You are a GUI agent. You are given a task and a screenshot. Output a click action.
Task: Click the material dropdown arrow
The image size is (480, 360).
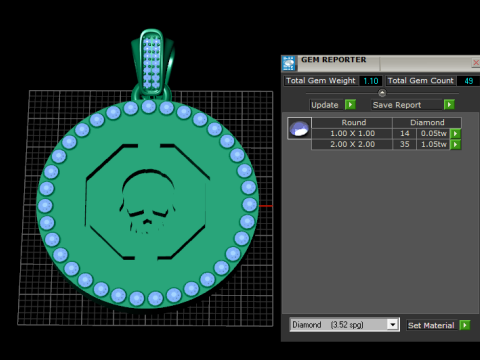click(393, 325)
